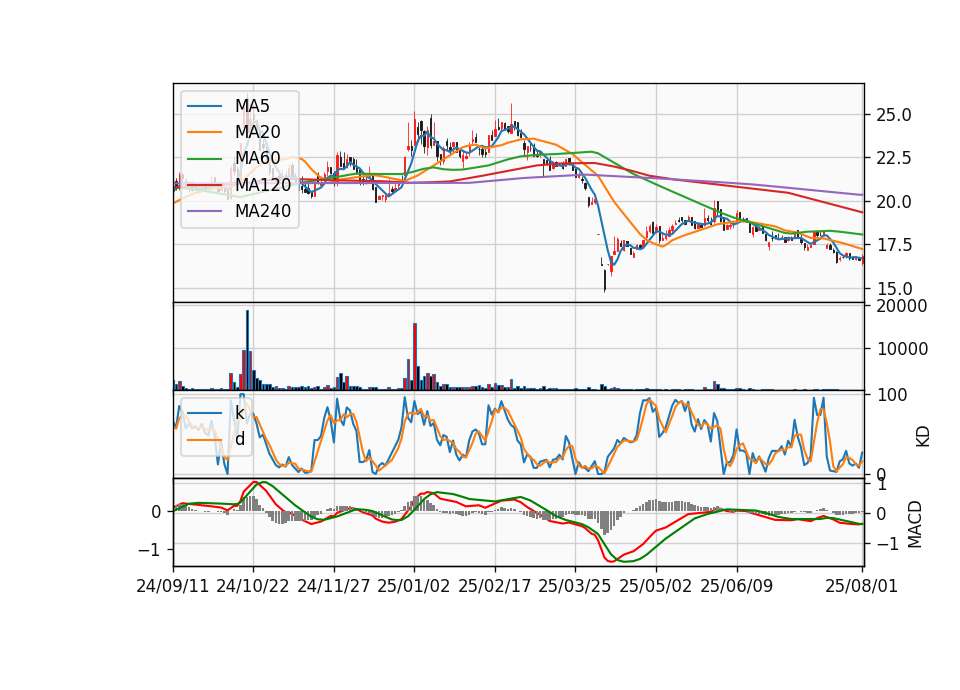The height and width of the screenshot is (690, 960).
Task: Click the lowest candlestick wick near 15.0
Action: (605, 281)
